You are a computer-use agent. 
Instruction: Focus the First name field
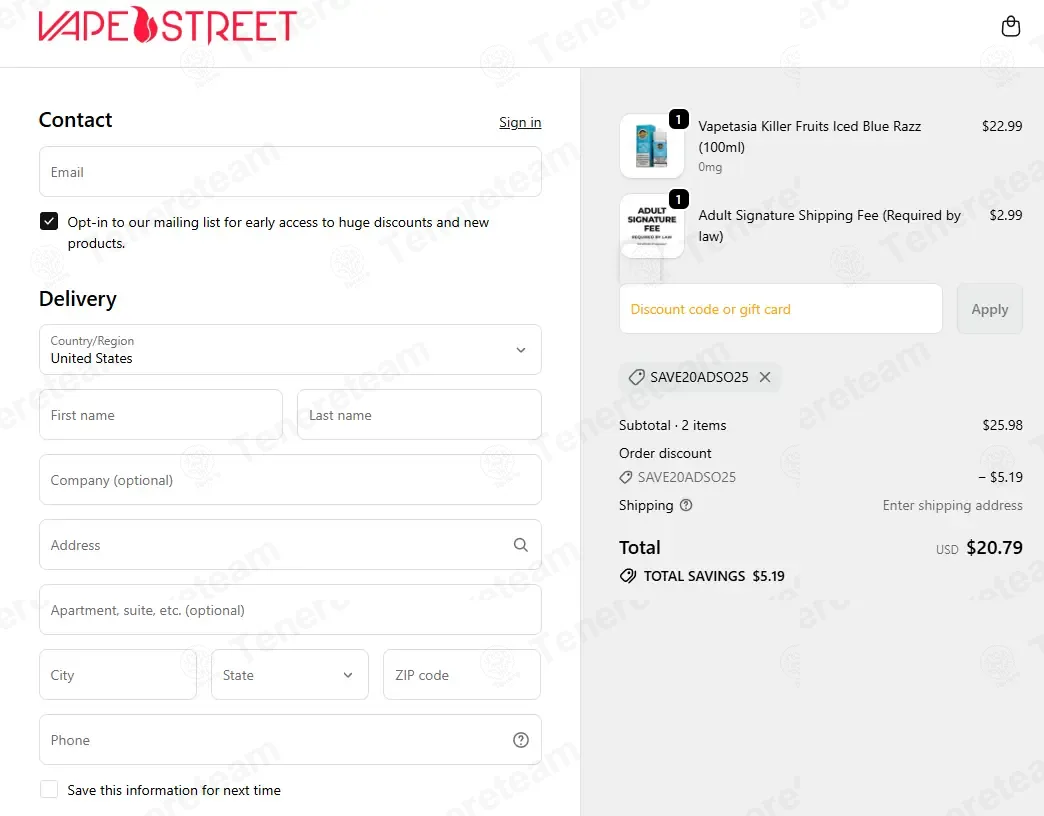(x=160, y=415)
